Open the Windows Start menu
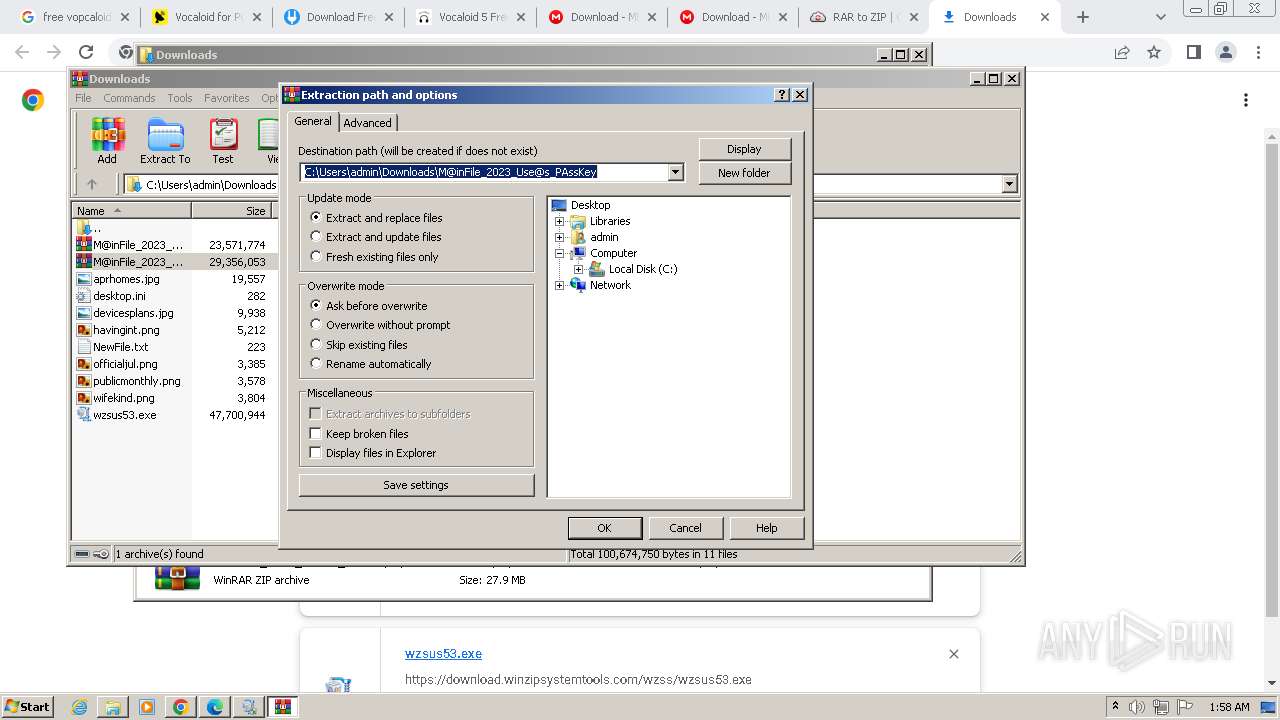The width and height of the screenshot is (1280, 720). click(x=27, y=707)
